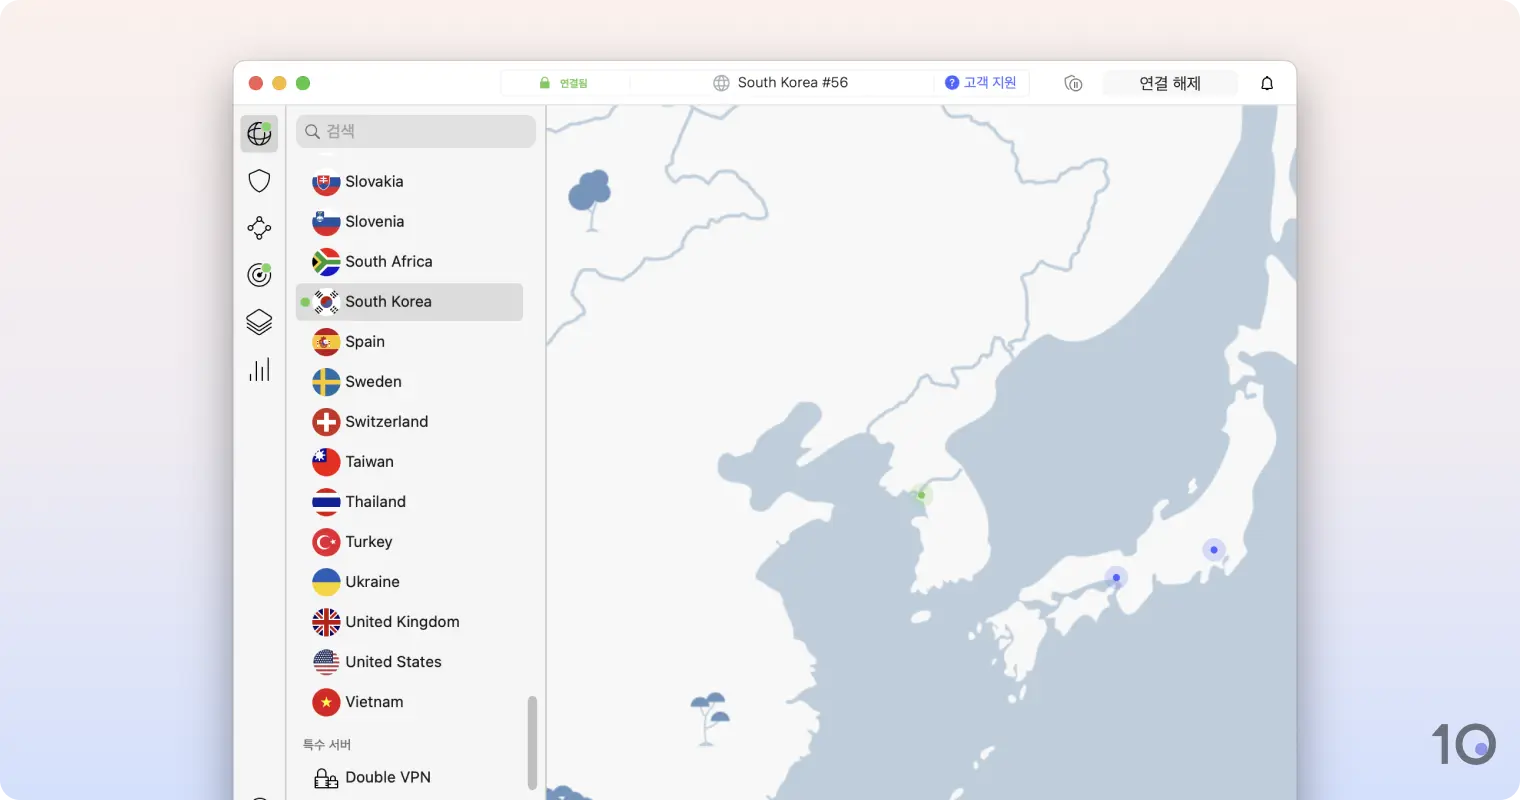This screenshot has height=800, width=1520.
Task: Pick Taiwan from the server list
Action: (369, 462)
